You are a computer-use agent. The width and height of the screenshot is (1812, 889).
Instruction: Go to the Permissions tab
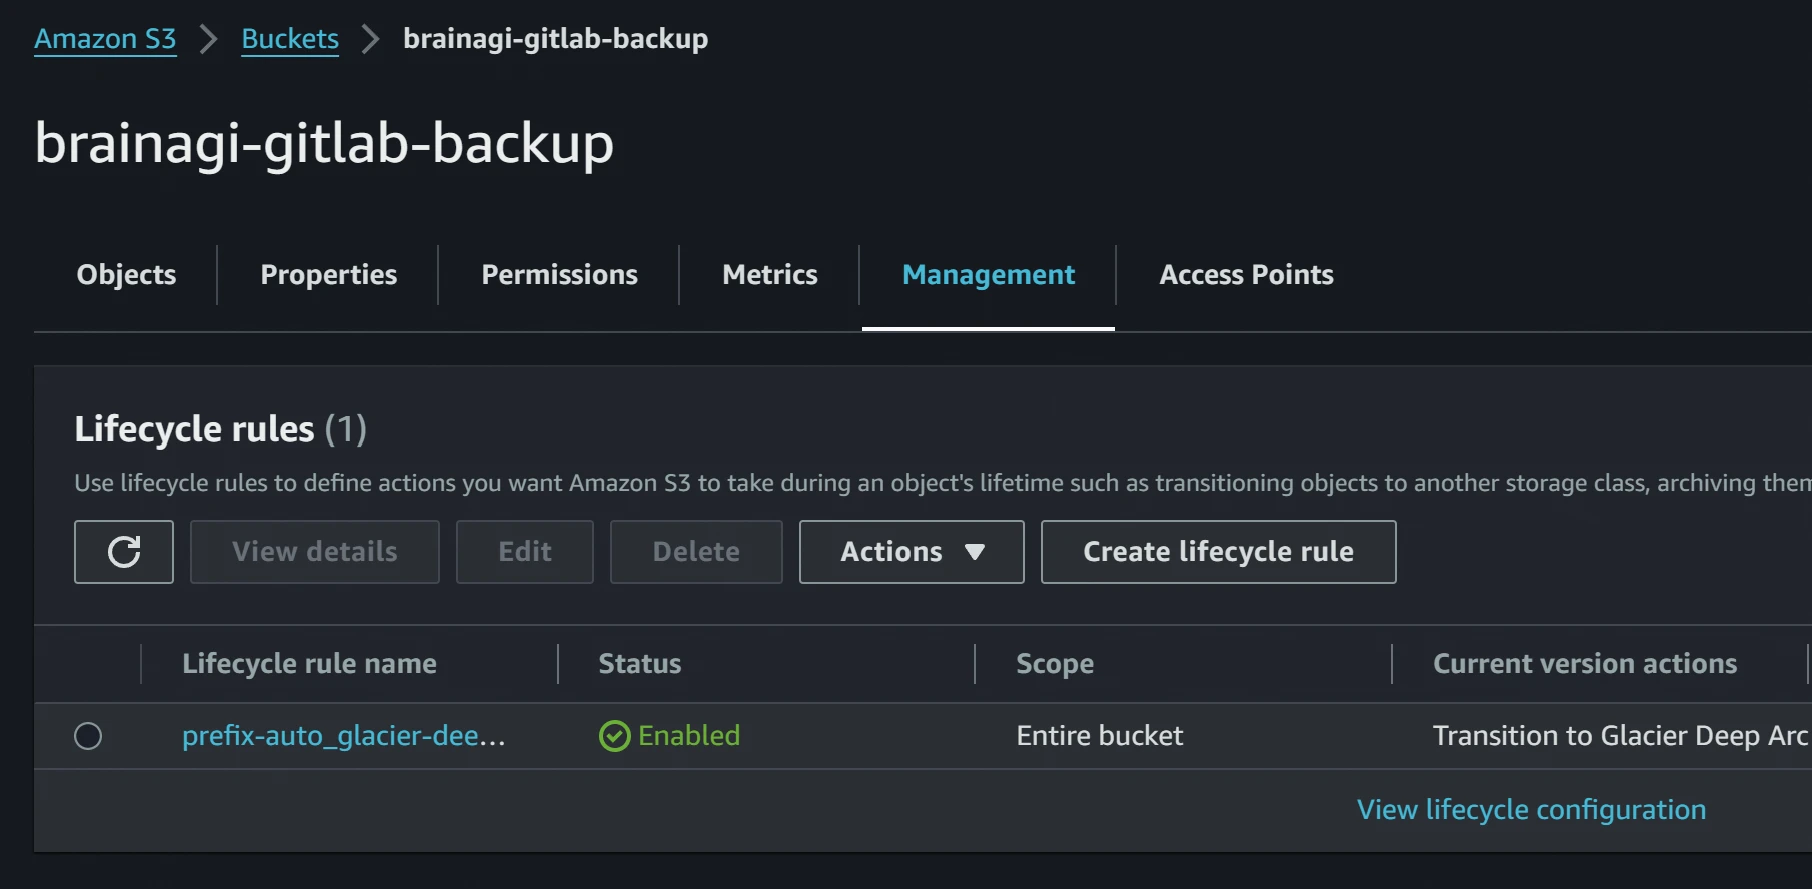(x=559, y=275)
